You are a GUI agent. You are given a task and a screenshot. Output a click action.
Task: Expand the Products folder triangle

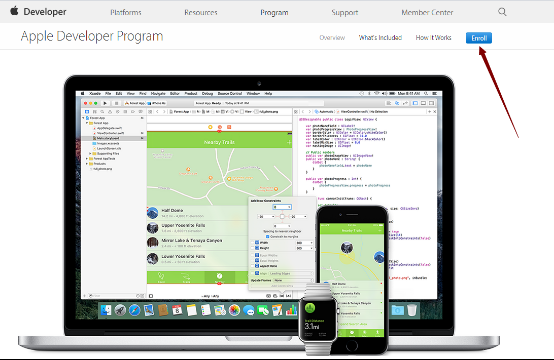coord(87,164)
